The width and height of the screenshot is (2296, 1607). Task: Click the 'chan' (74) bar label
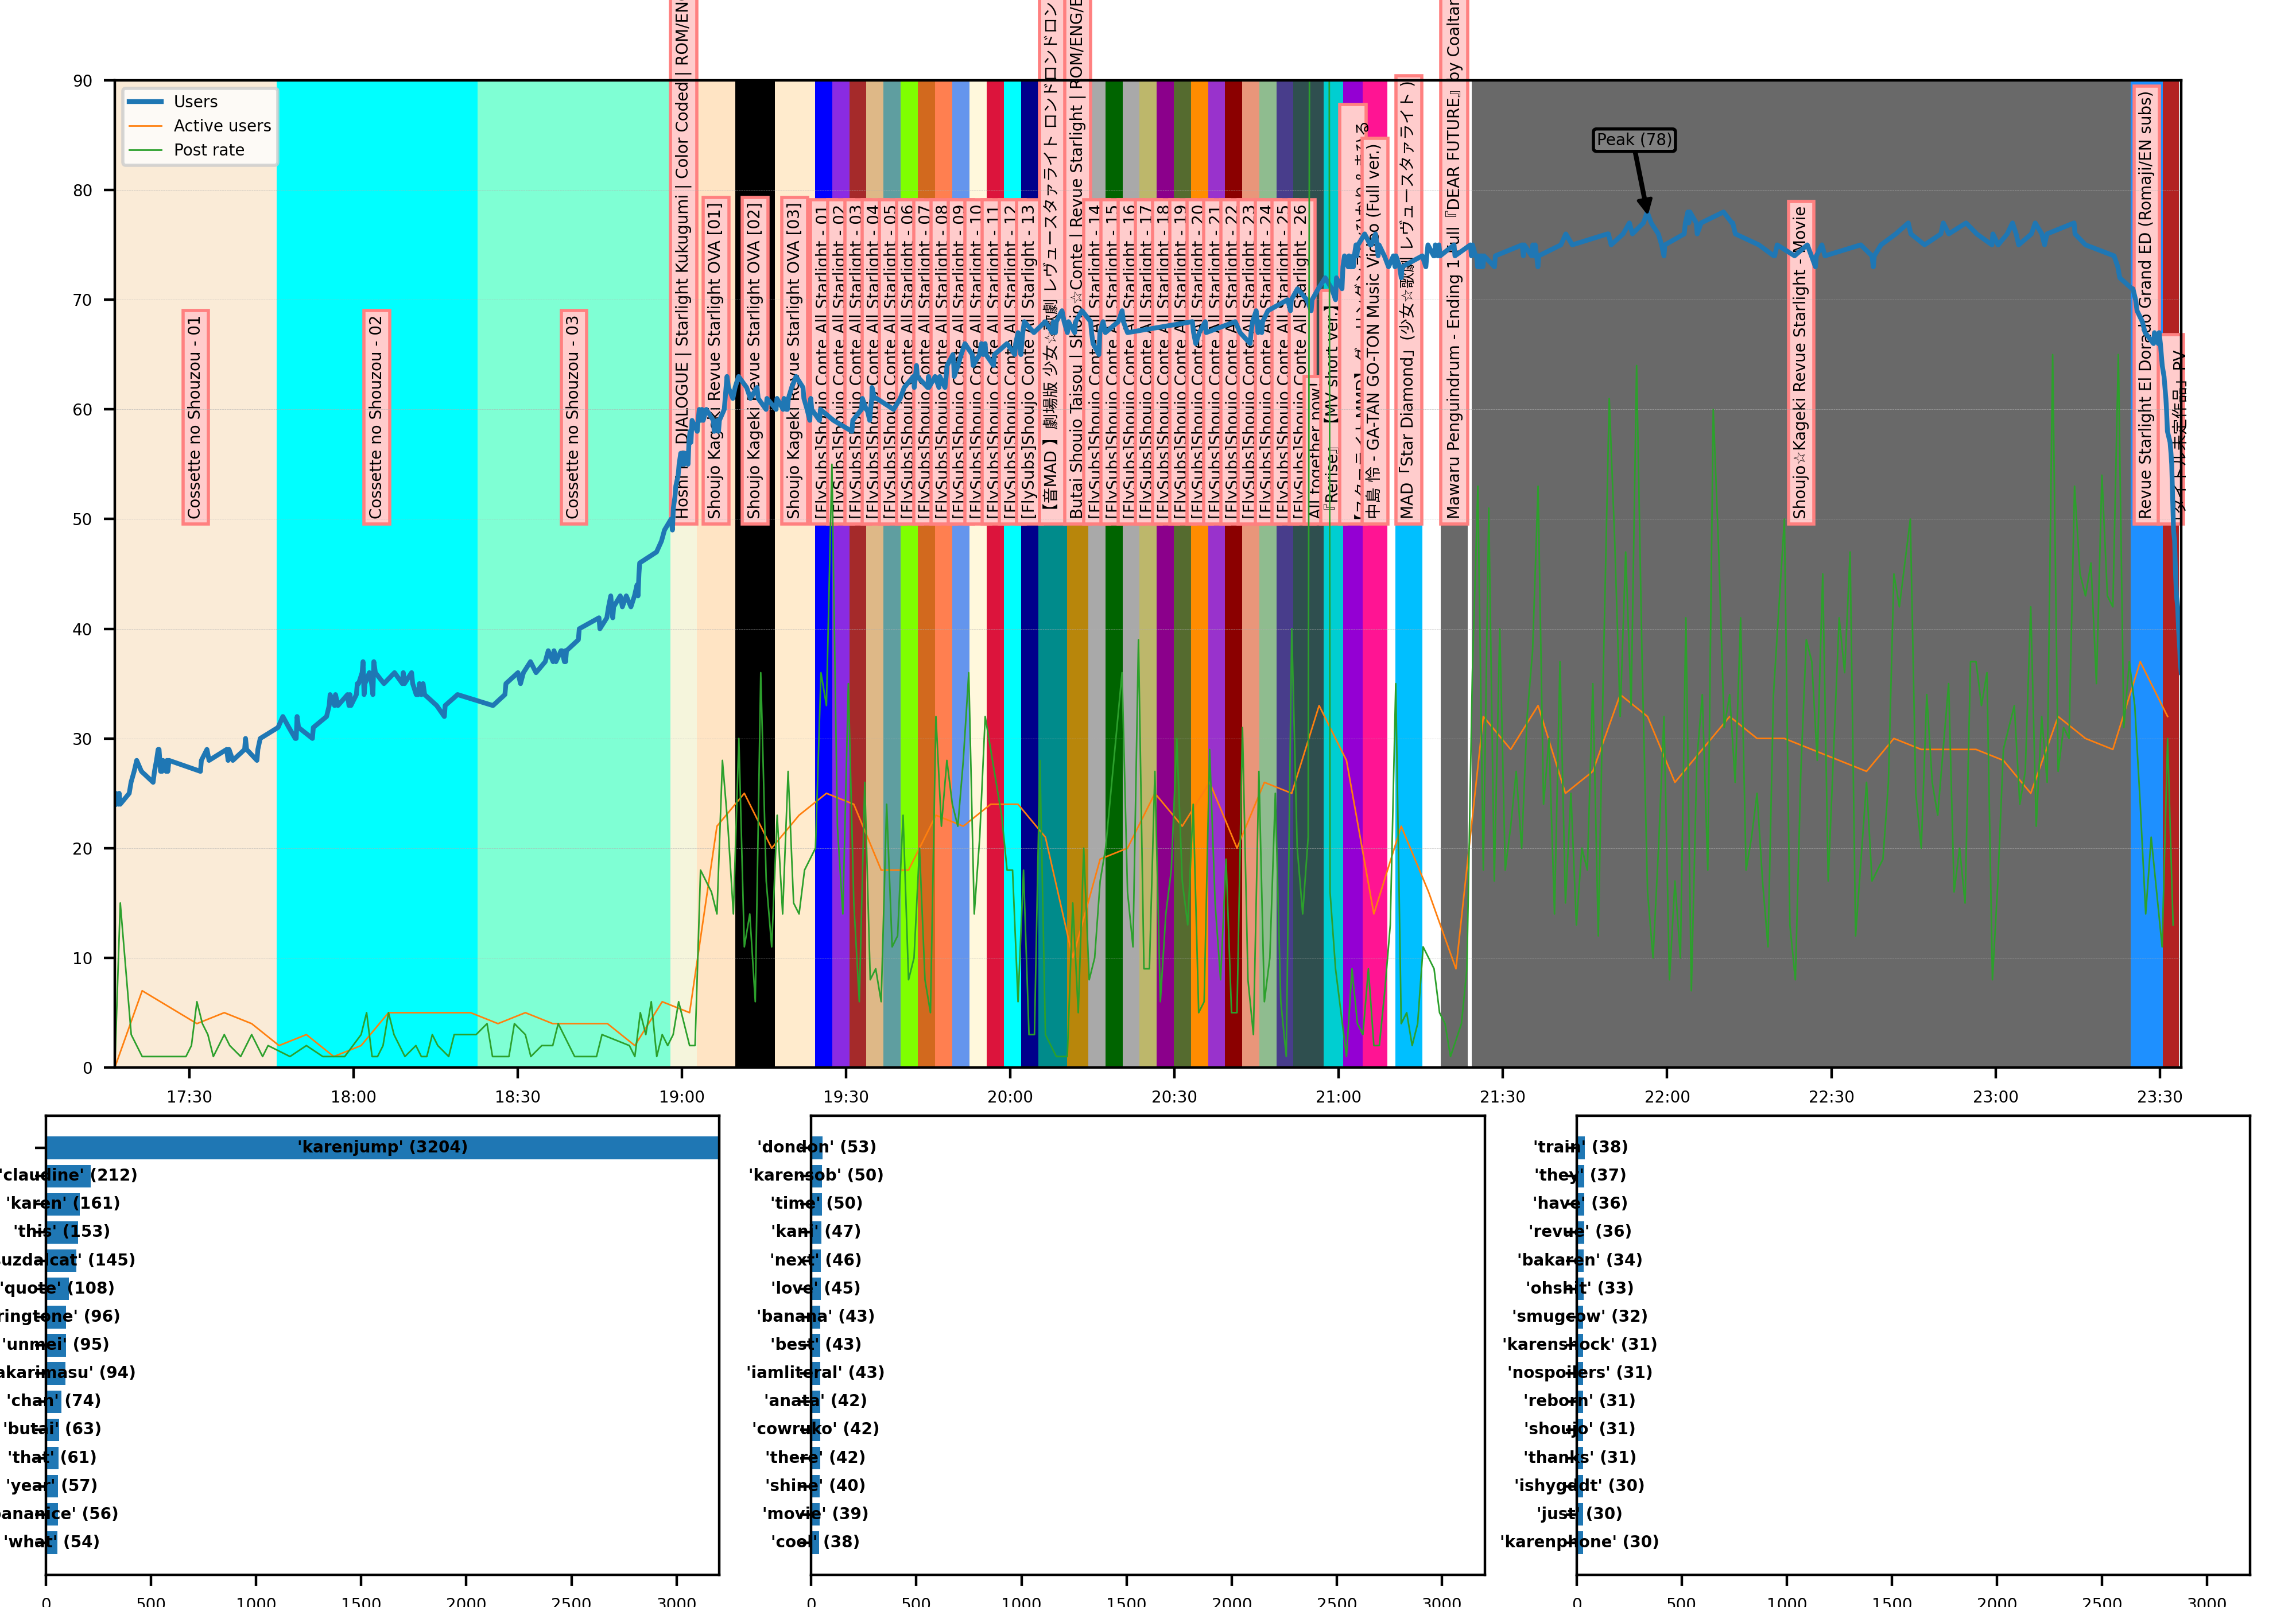tap(53, 1400)
